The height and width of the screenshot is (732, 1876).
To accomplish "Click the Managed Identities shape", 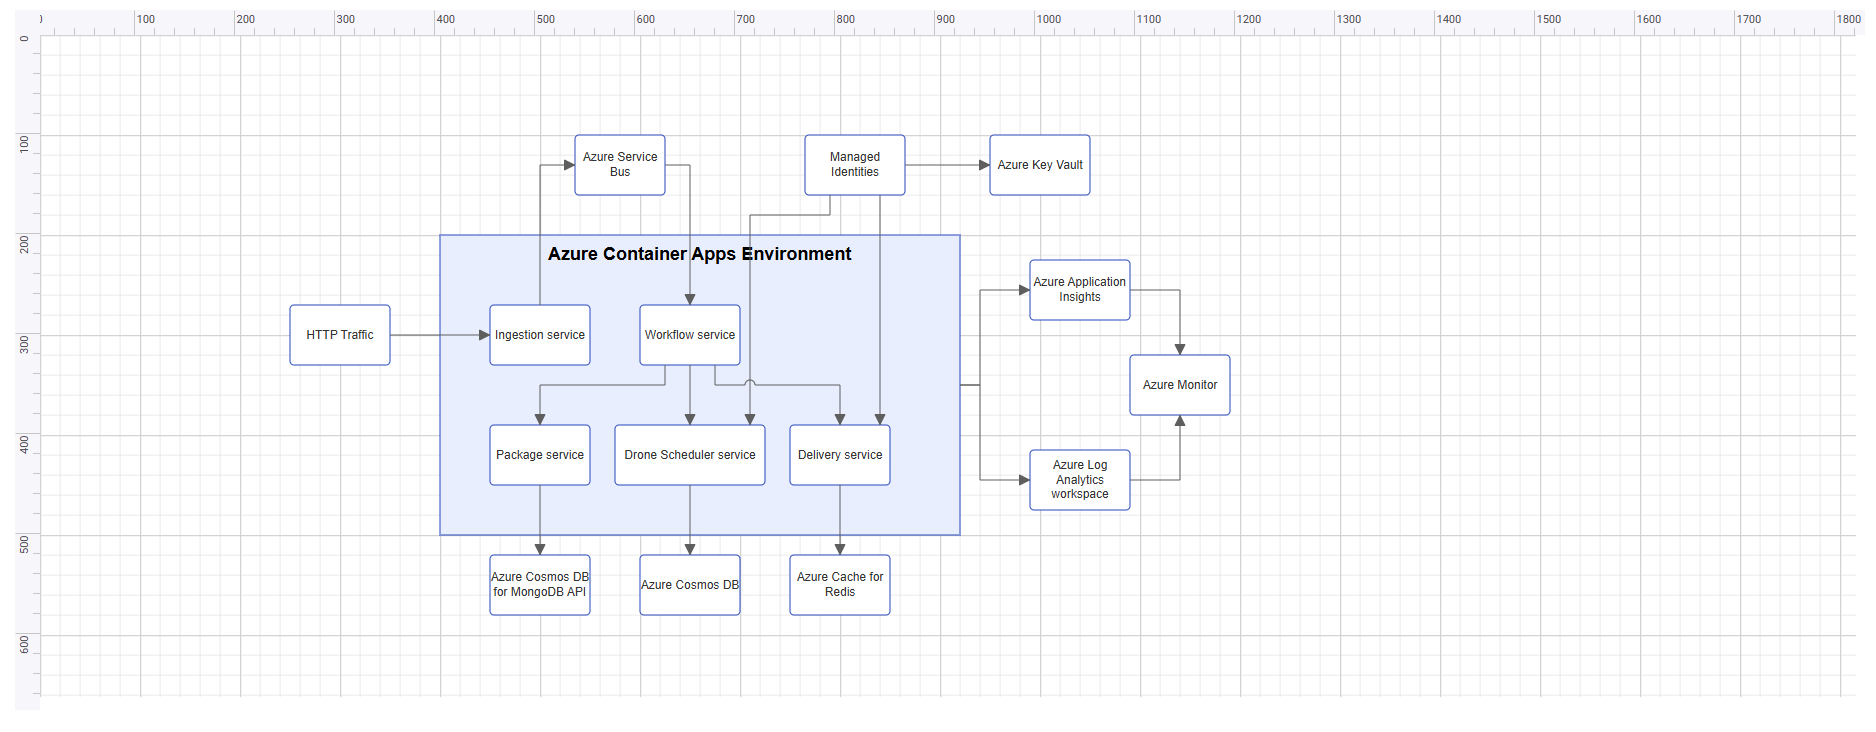I will point(855,165).
